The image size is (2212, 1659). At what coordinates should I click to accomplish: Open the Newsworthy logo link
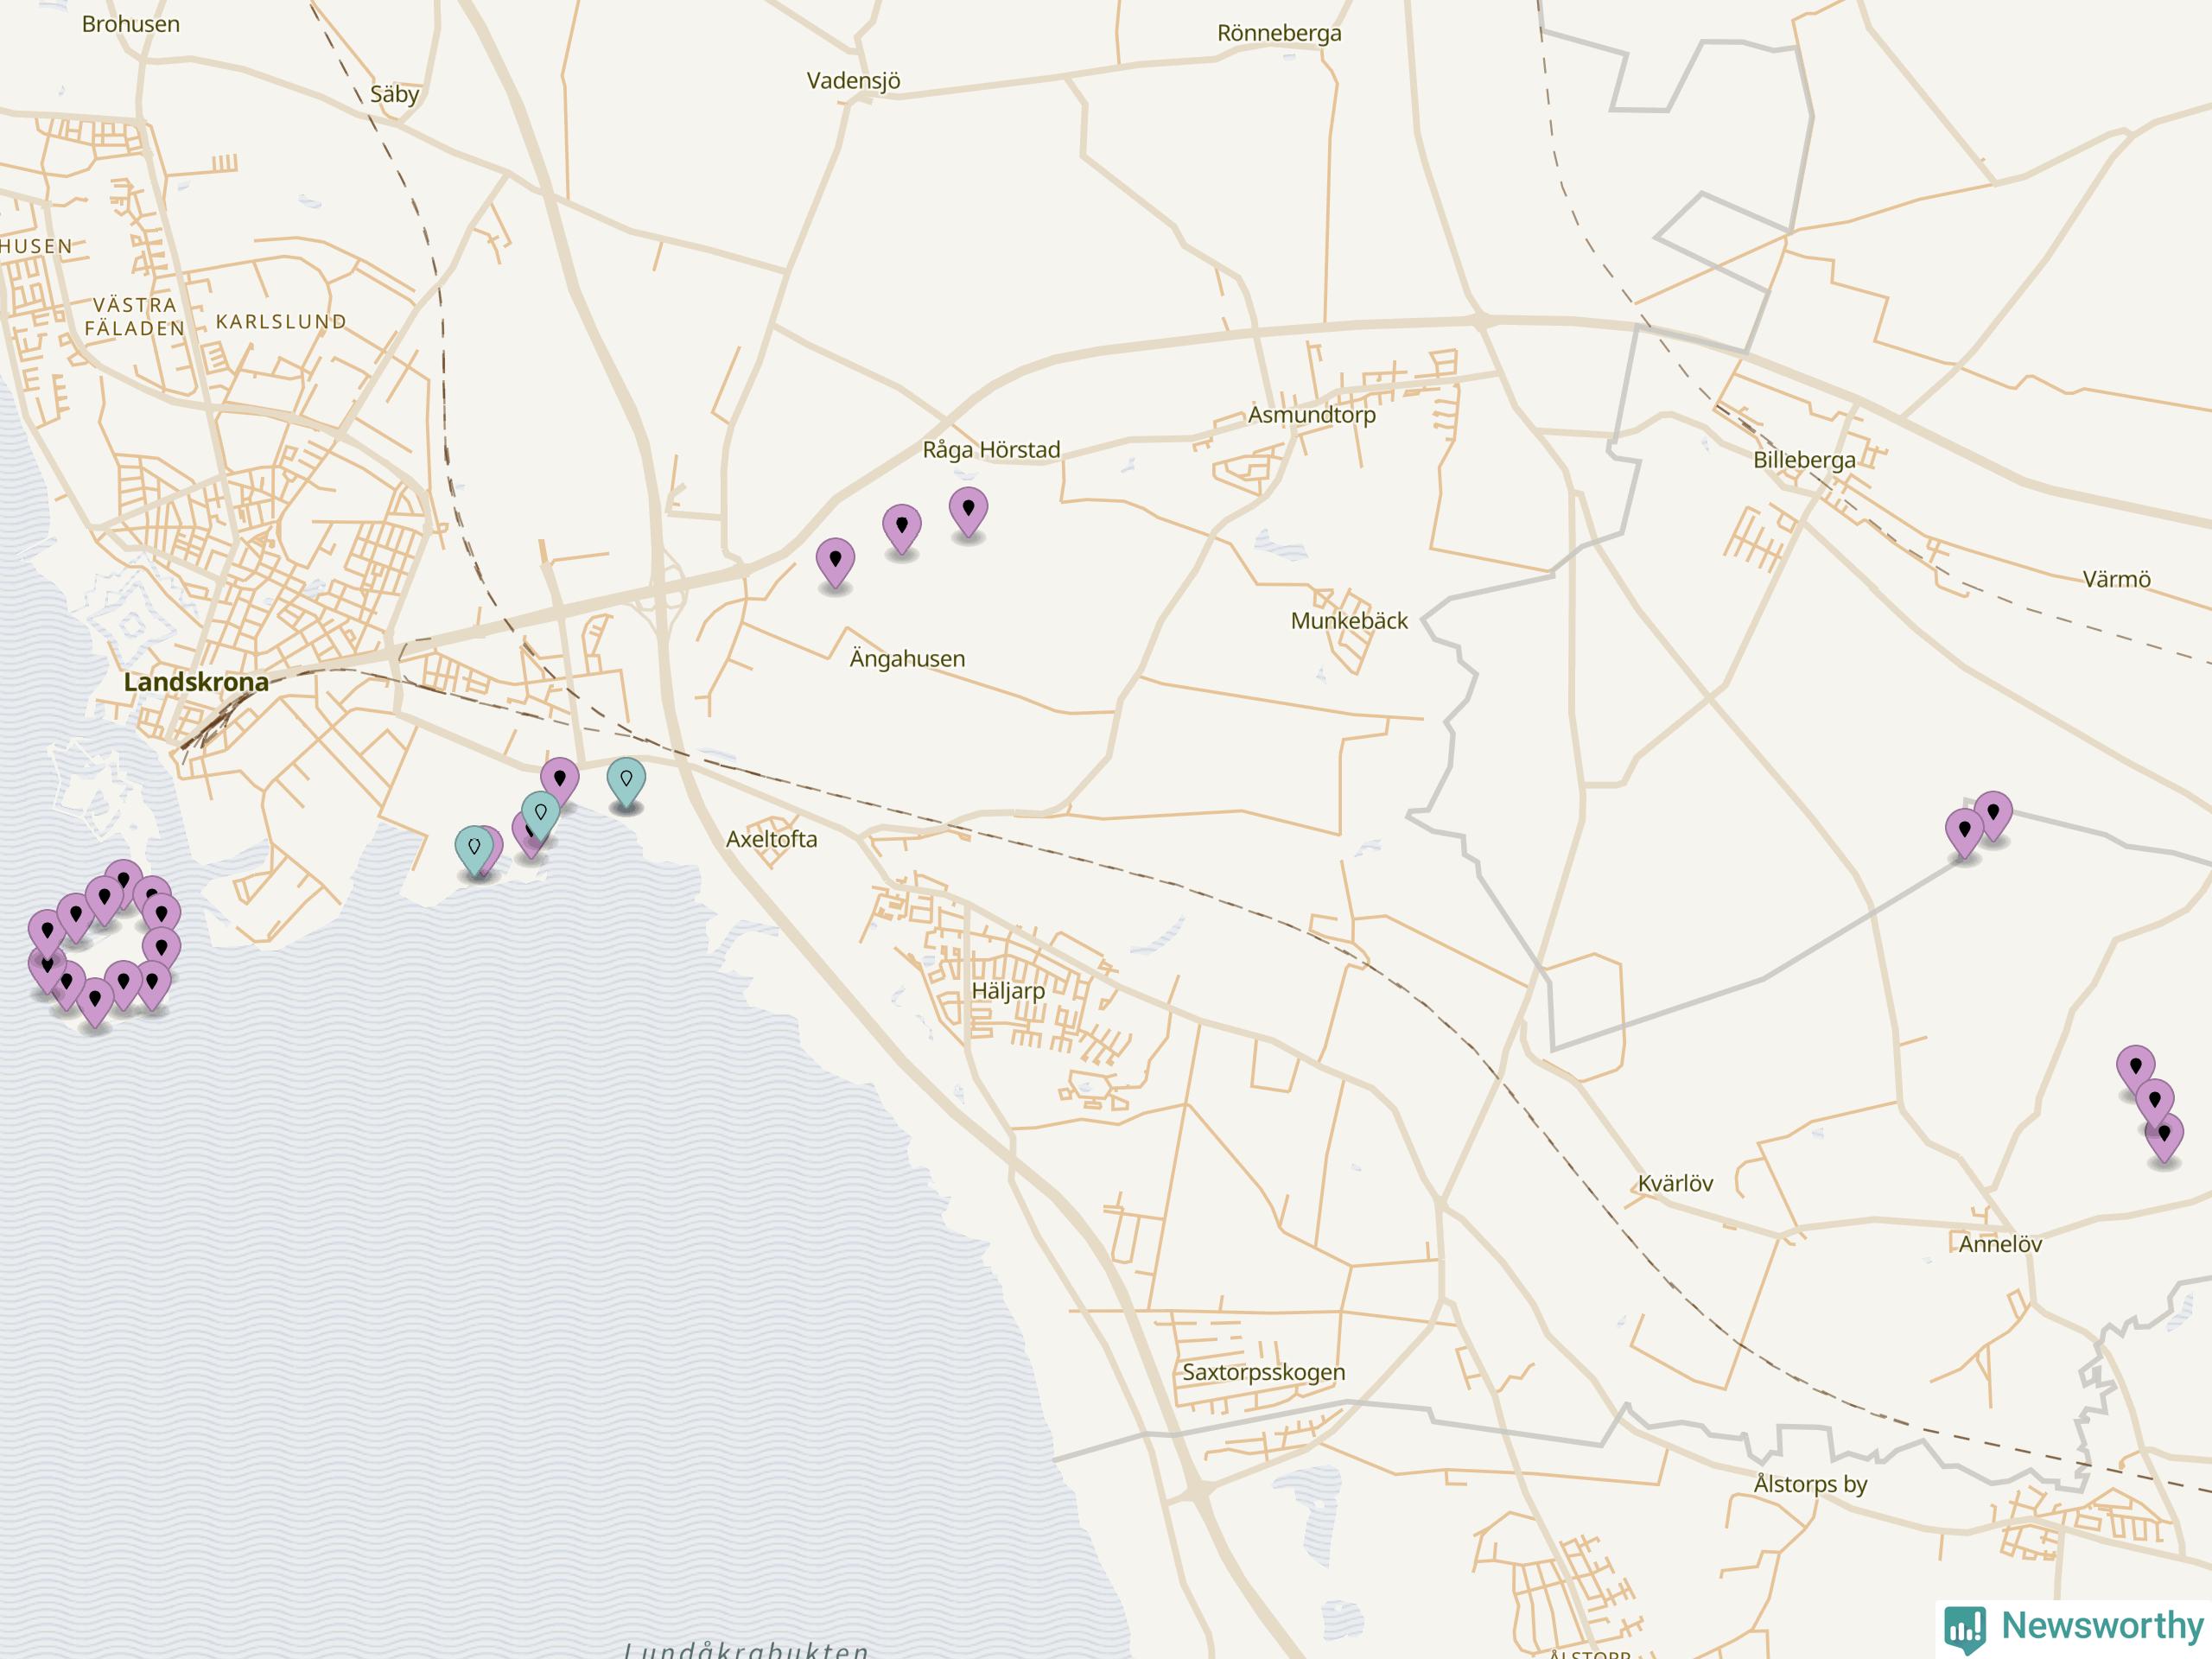click(x=2075, y=1628)
